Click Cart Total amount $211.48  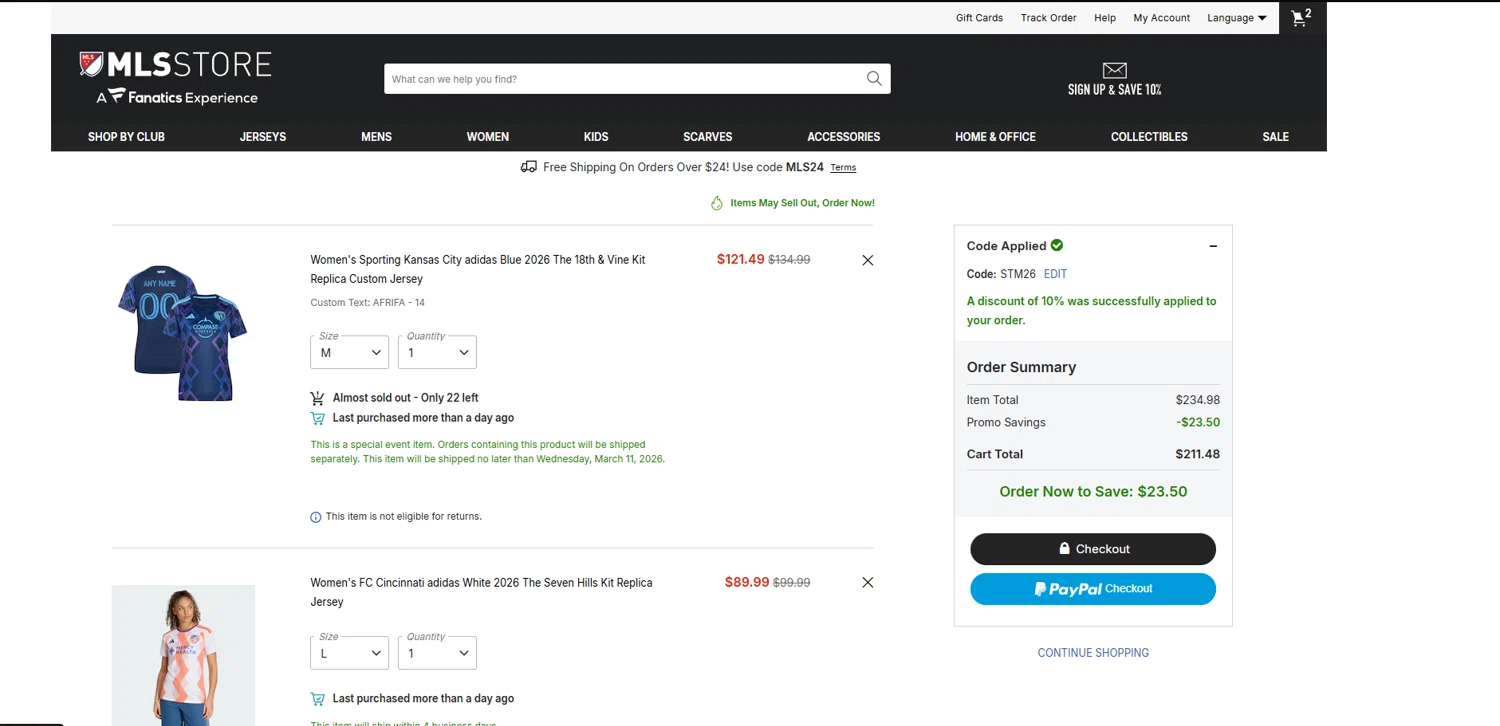[x=1197, y=454]
